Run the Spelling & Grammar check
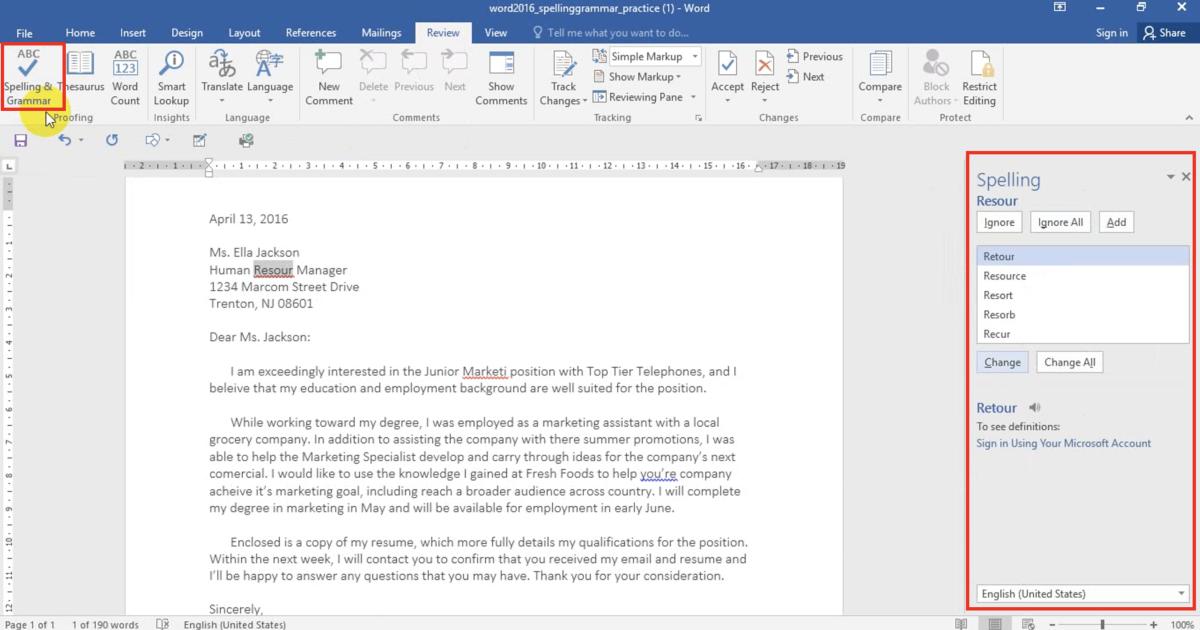 coord(29,77)
